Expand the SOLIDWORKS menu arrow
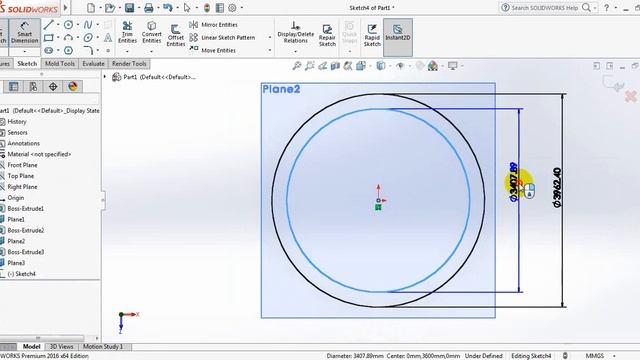The image size is (640, 360). (65, 8)
